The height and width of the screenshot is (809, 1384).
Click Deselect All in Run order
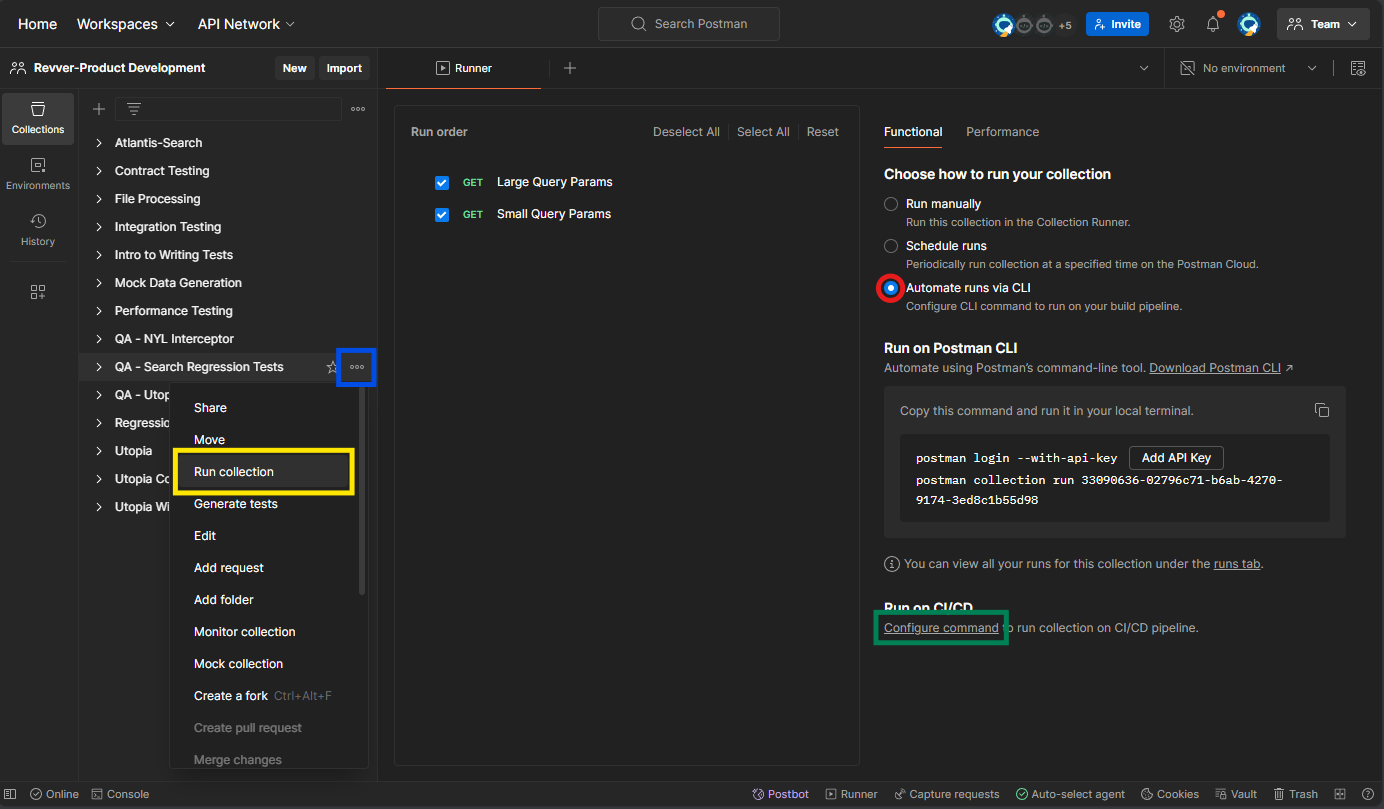686,132
